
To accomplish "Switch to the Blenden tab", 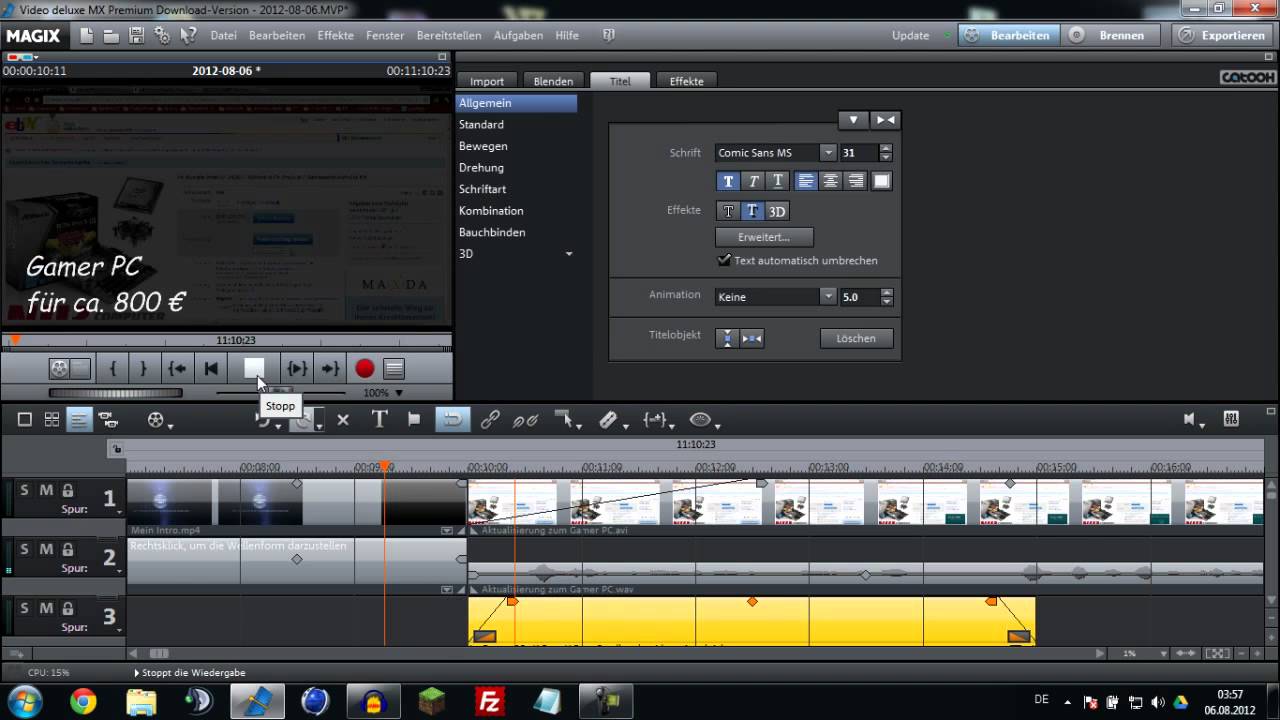I will click(553, 81).
